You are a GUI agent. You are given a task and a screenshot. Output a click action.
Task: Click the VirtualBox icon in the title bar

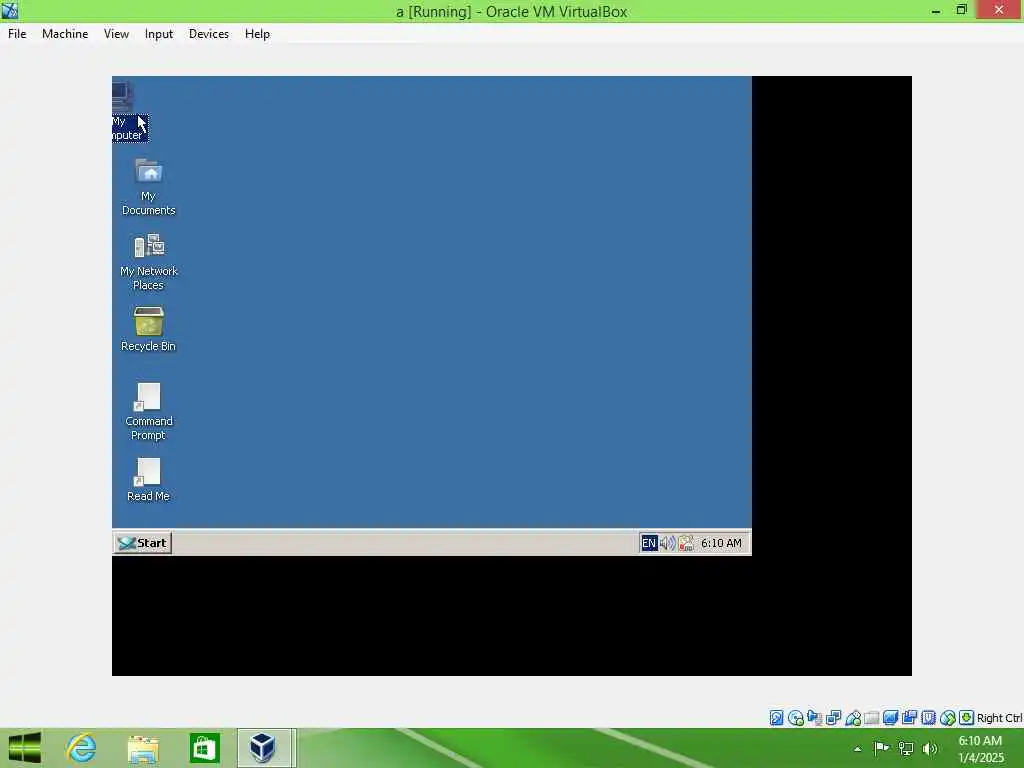point(10,10)
